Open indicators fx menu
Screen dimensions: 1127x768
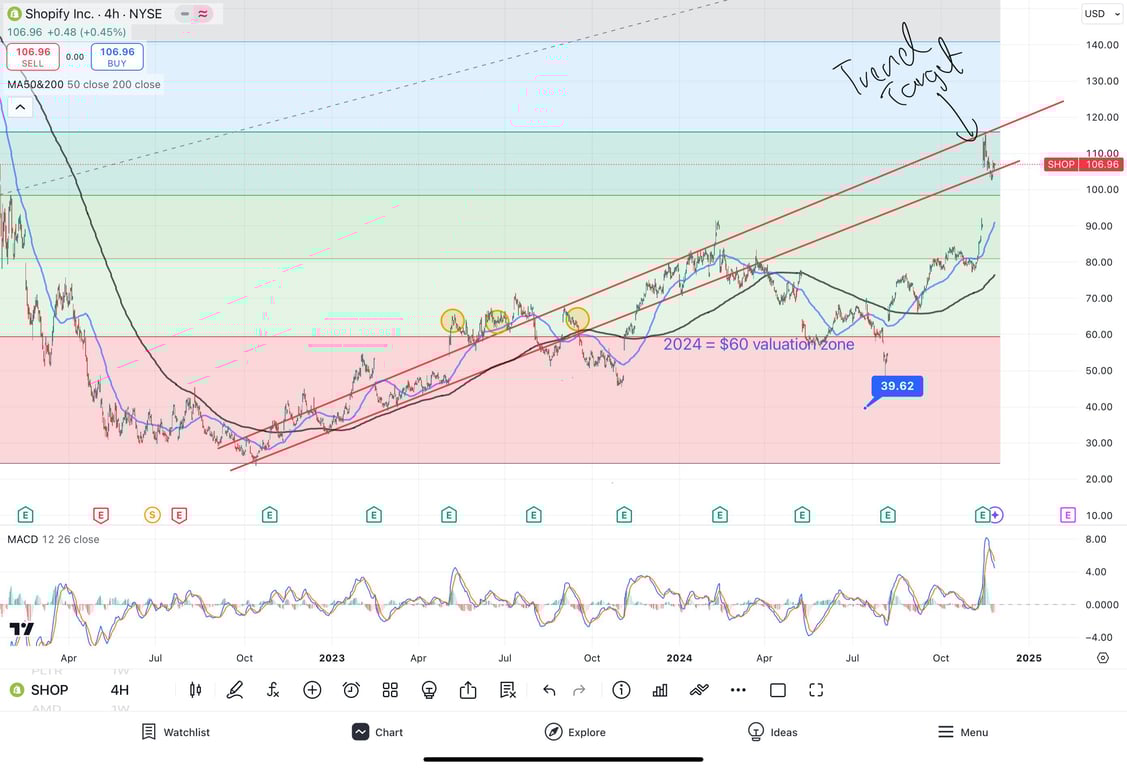273,690
